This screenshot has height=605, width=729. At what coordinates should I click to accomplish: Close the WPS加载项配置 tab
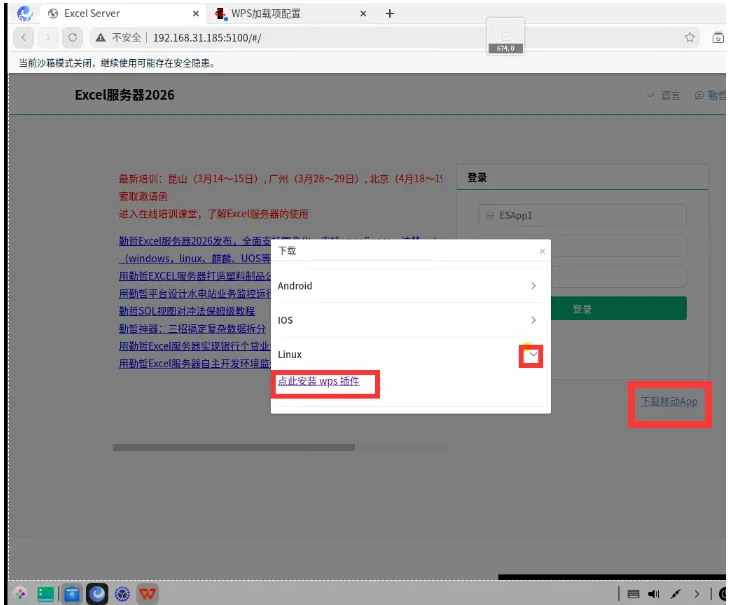tap(363, 13)
